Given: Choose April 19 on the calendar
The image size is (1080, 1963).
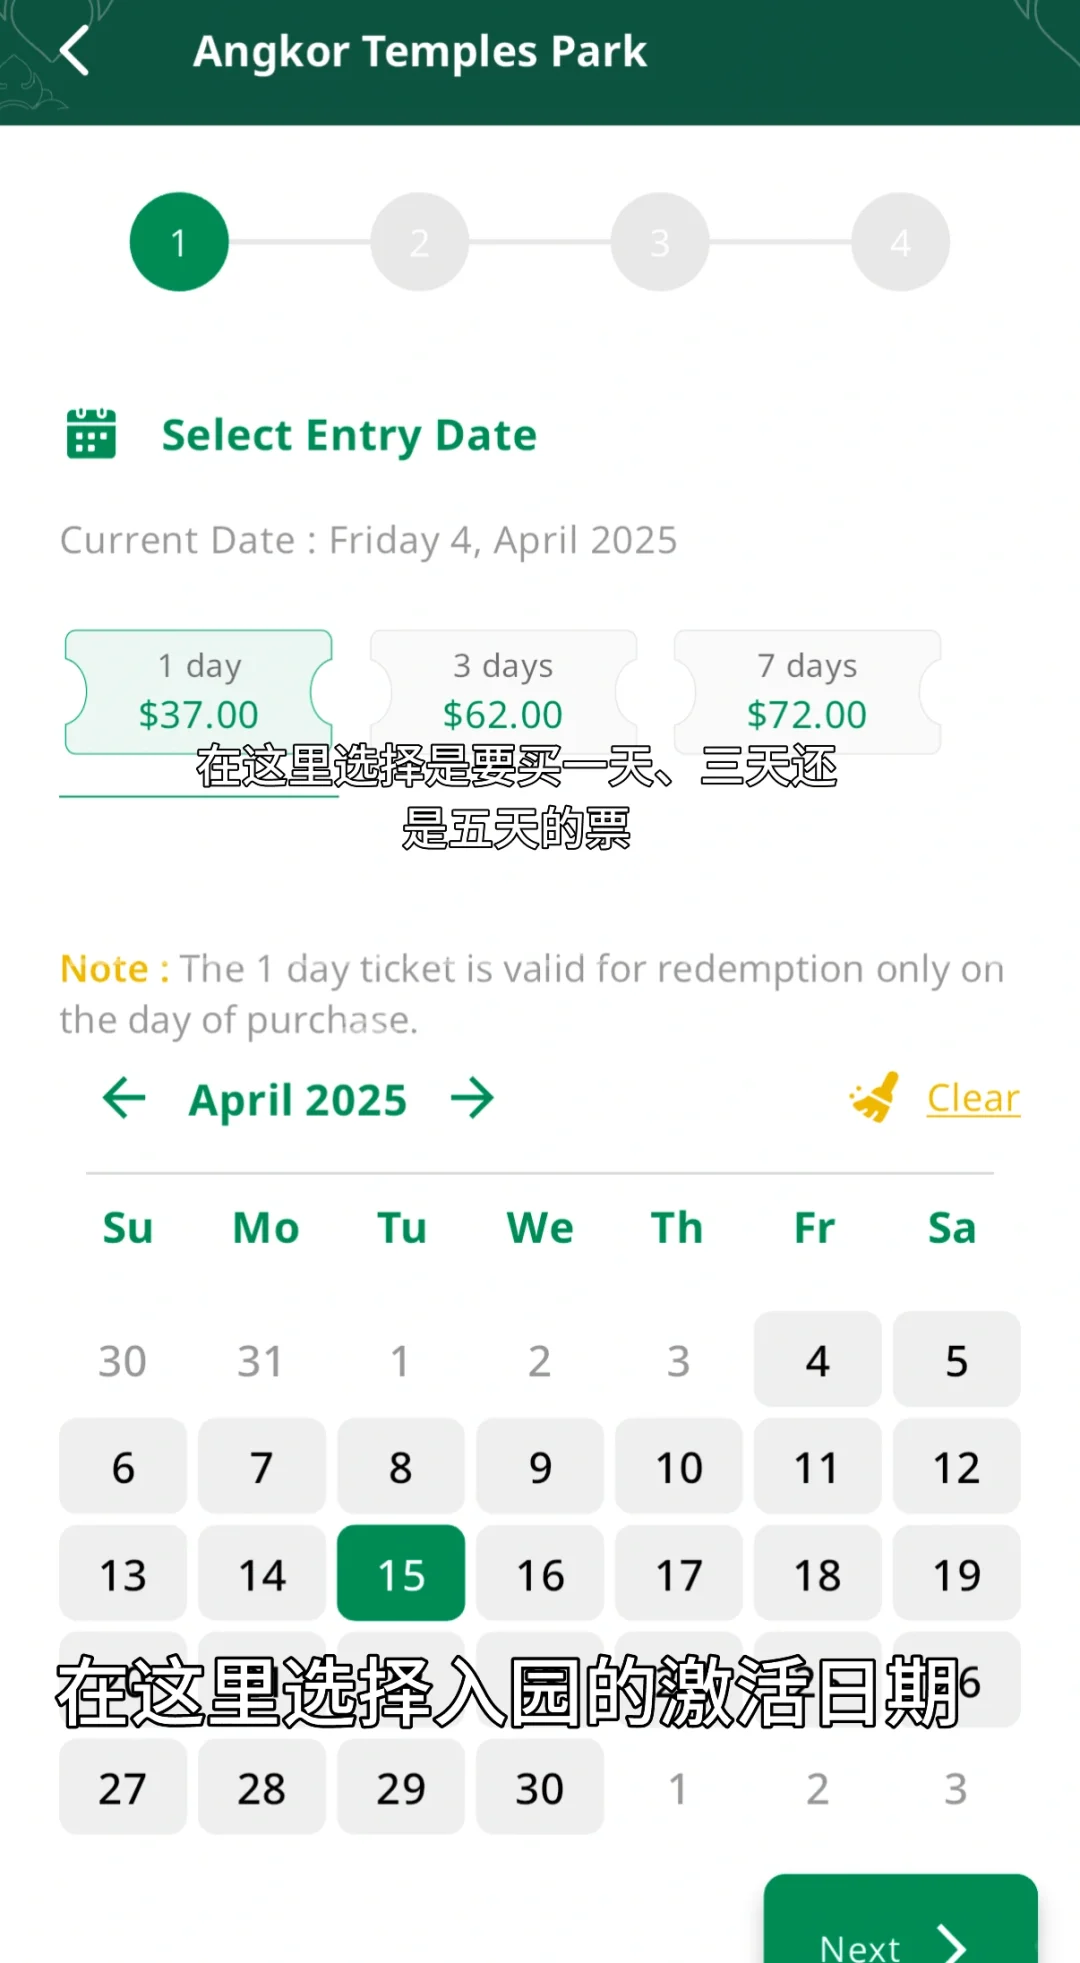Looking at the screenshot, I should (x=956, y=1574).
